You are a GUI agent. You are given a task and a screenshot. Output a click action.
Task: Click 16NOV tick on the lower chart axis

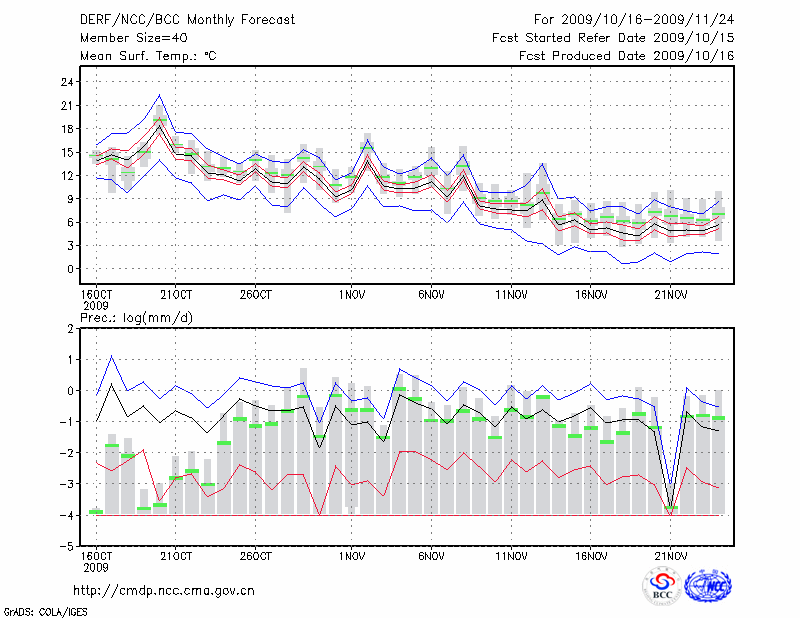[x=591, y=555]
